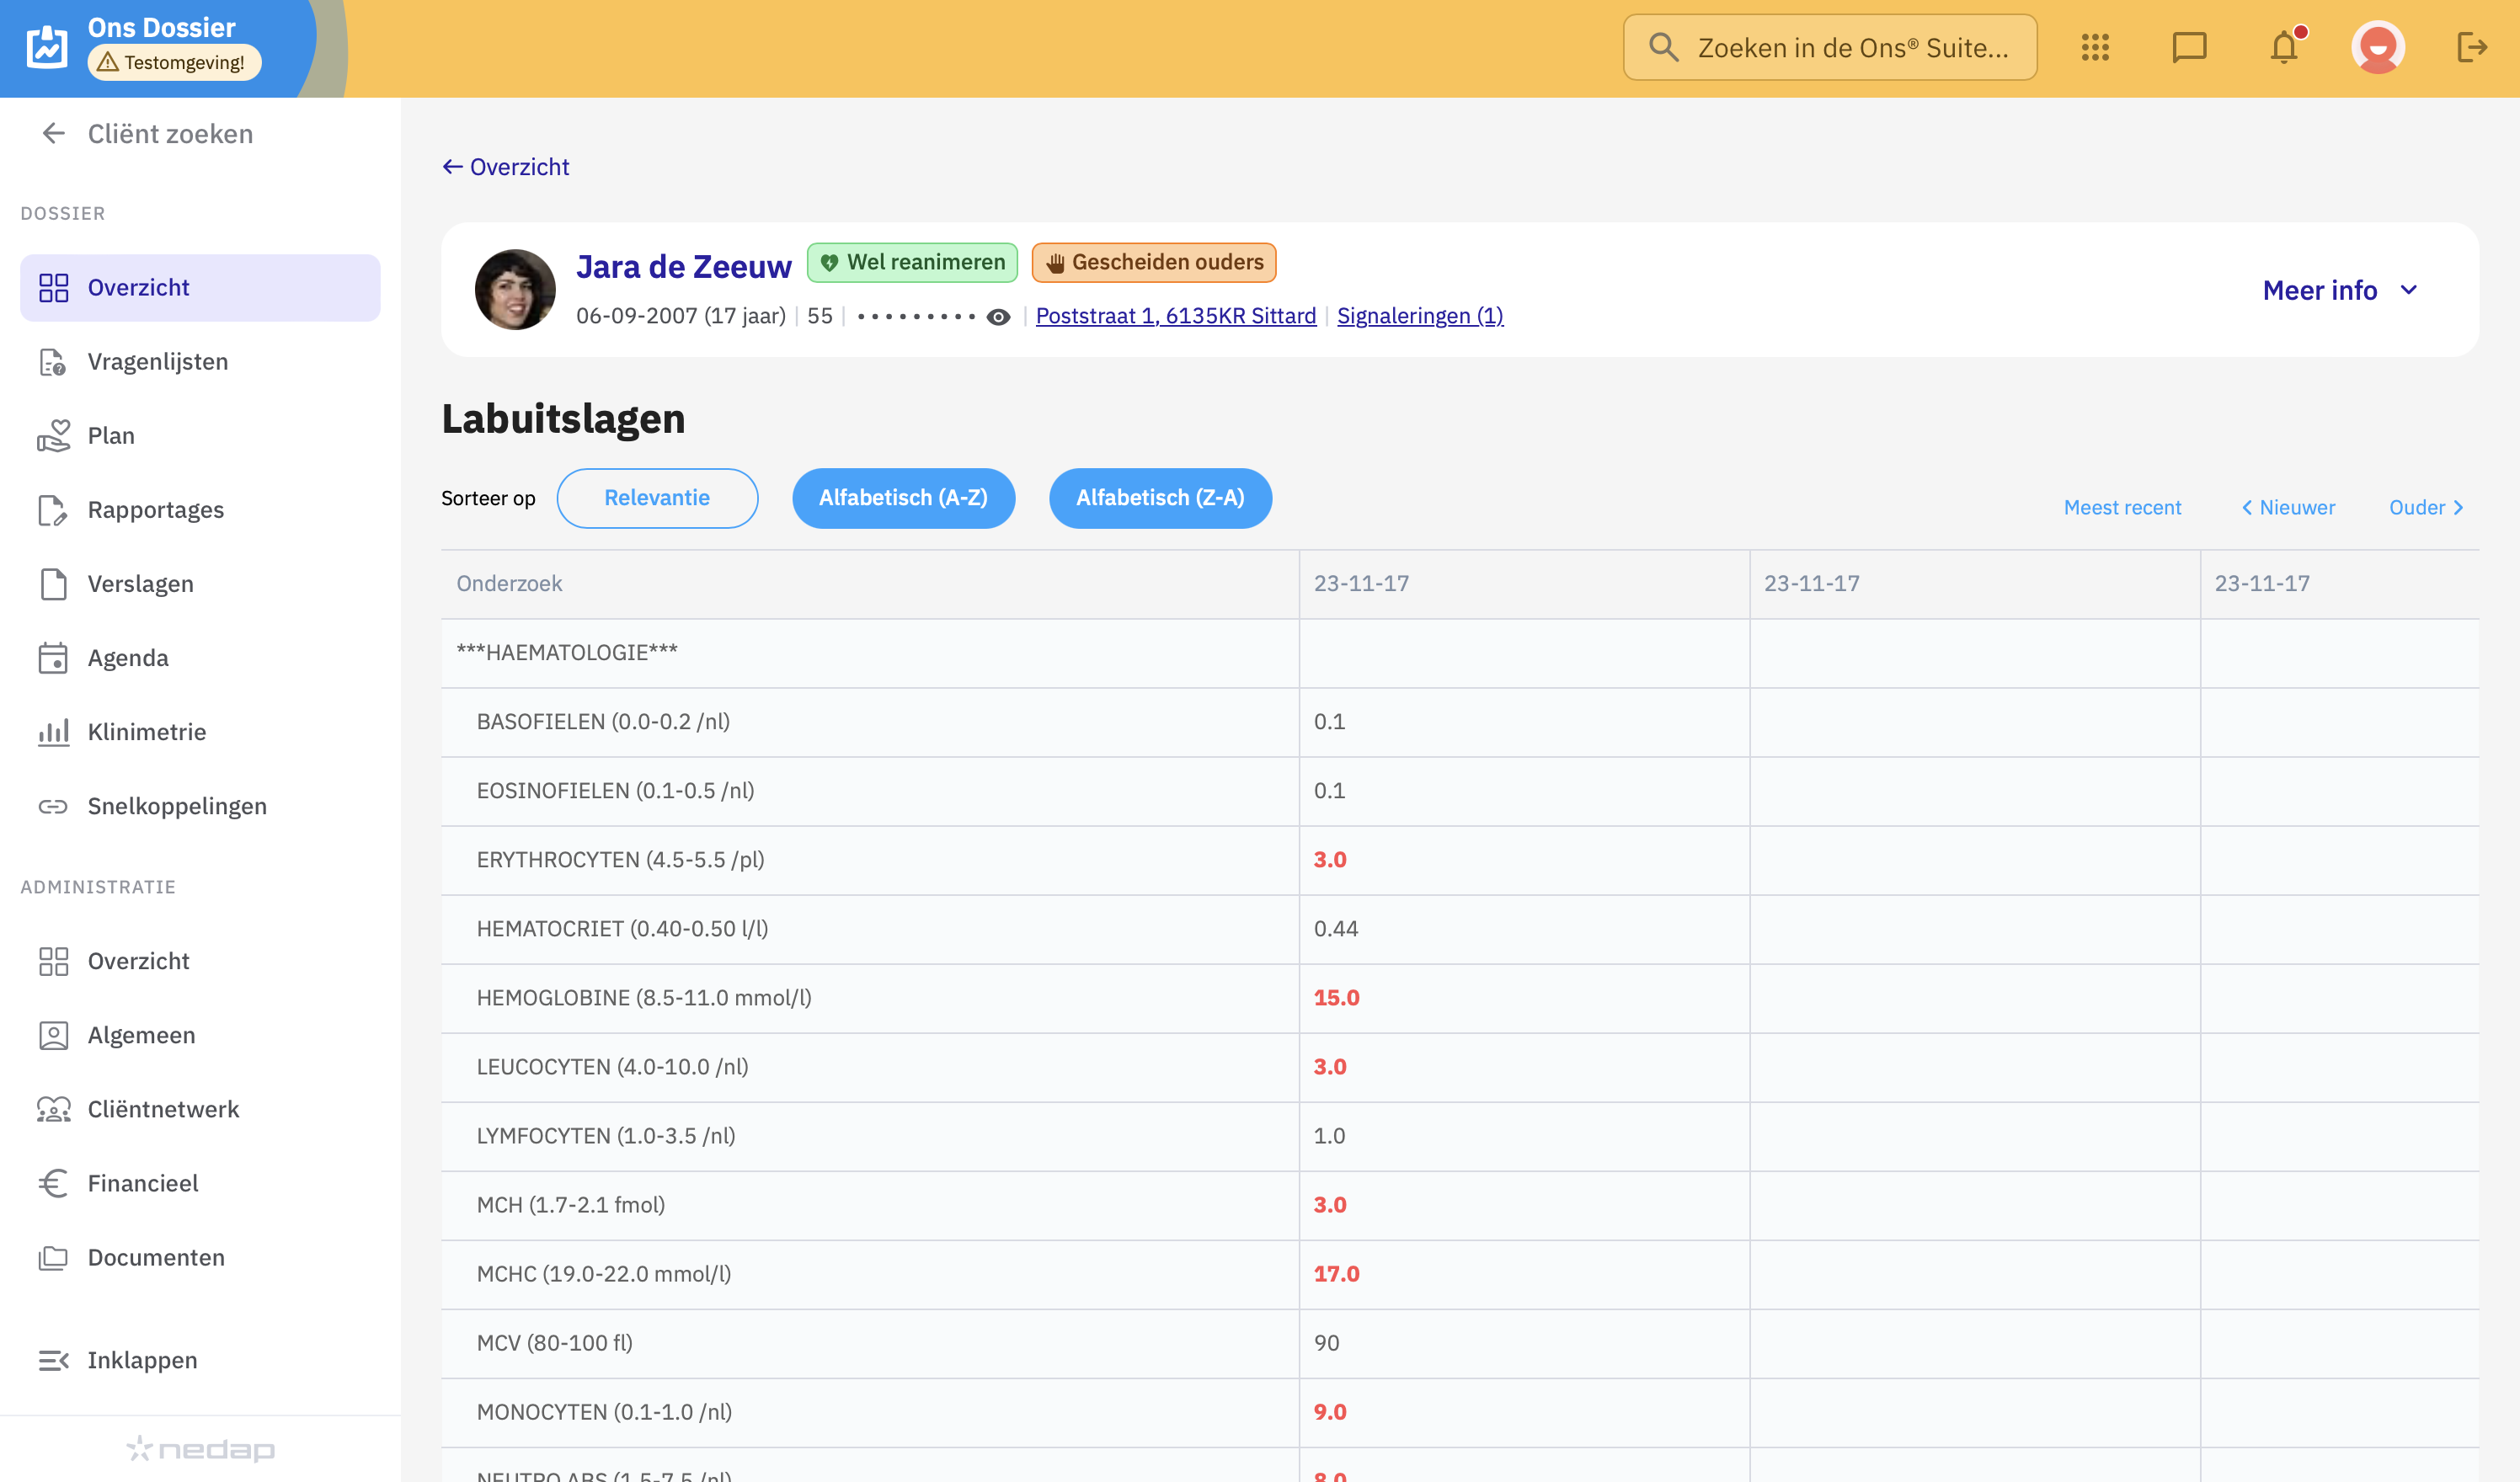Screen dimensions: 2520x1482
Task: Select Relevantie sort option
Action: pos(657,498)
